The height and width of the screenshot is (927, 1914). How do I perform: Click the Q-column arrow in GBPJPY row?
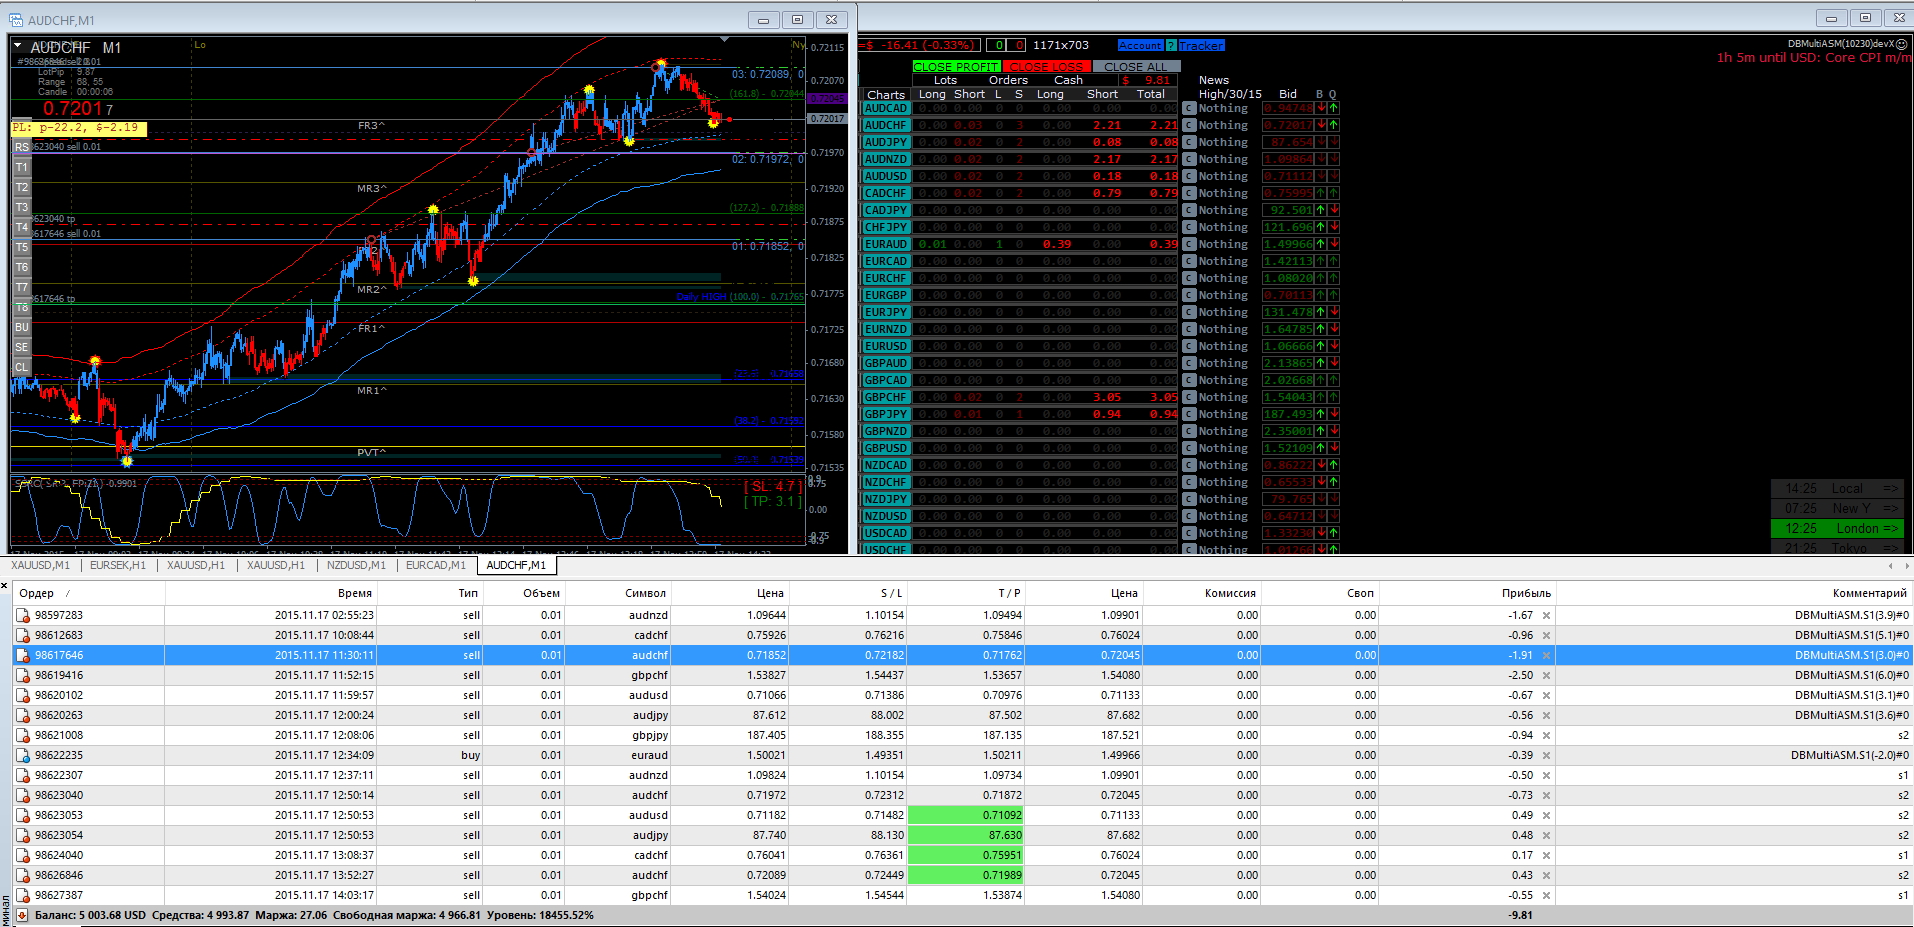pos(1334,414)
